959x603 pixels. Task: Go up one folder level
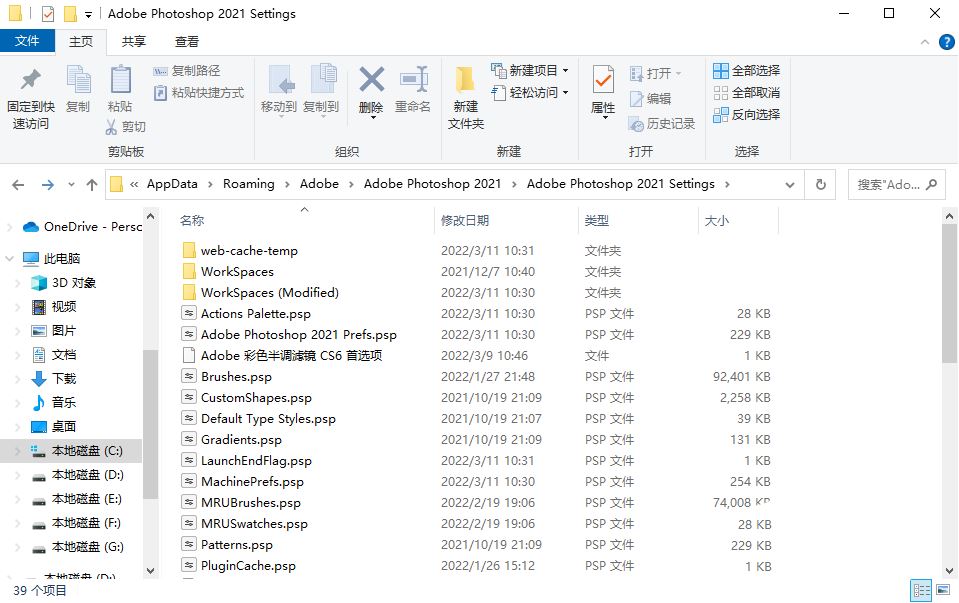click(x=92, y=185)
